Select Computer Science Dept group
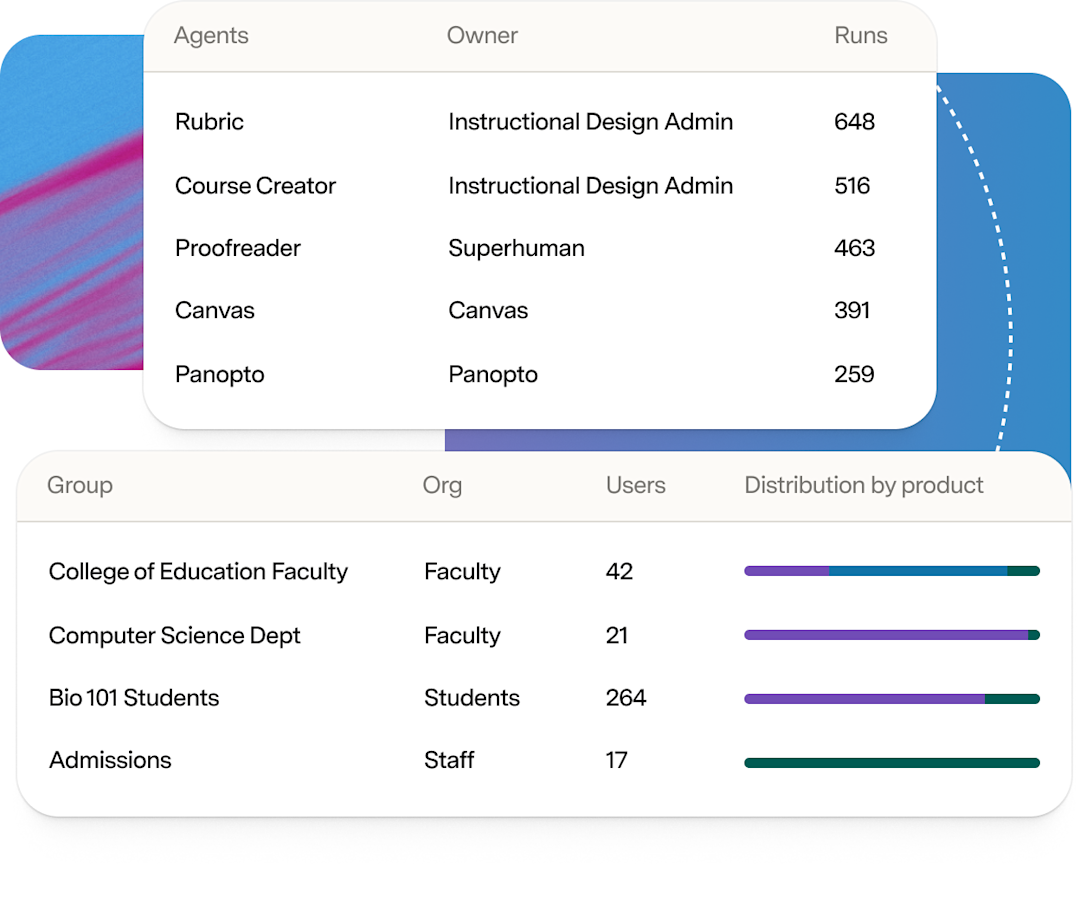This screenshot has width=1080, height=903. [175, 636]
